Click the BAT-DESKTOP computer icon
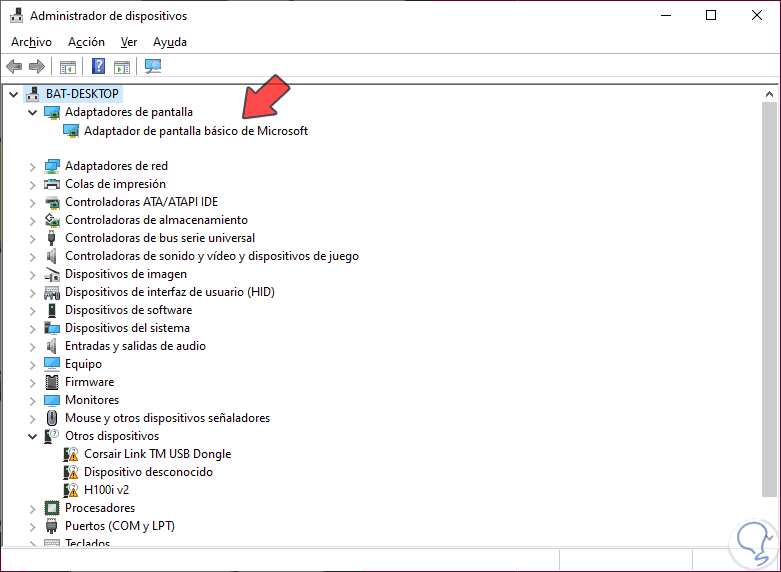 click(x=32, y=94)
